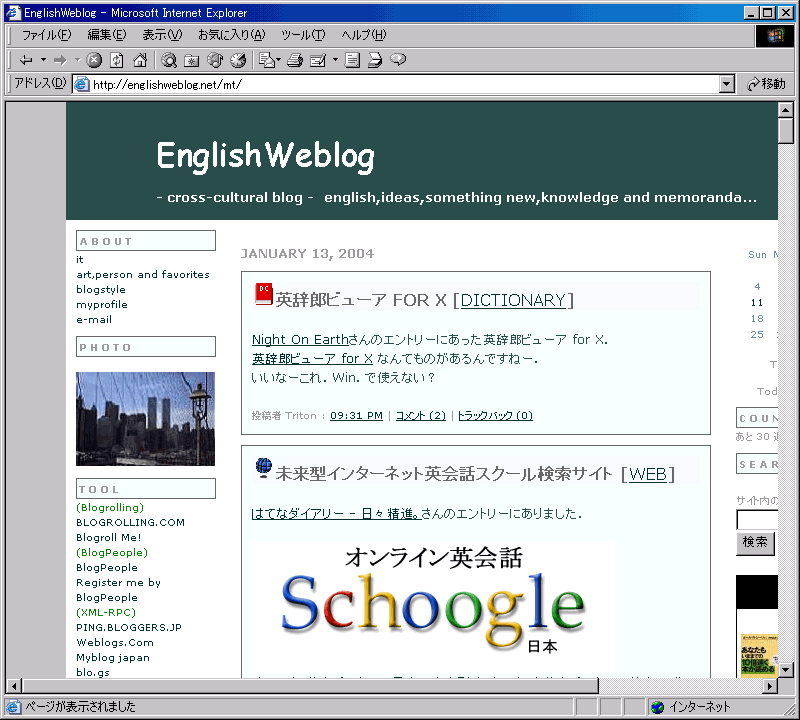
Task: Open the ヘルプ(H) menu
Action: (364, 35)
